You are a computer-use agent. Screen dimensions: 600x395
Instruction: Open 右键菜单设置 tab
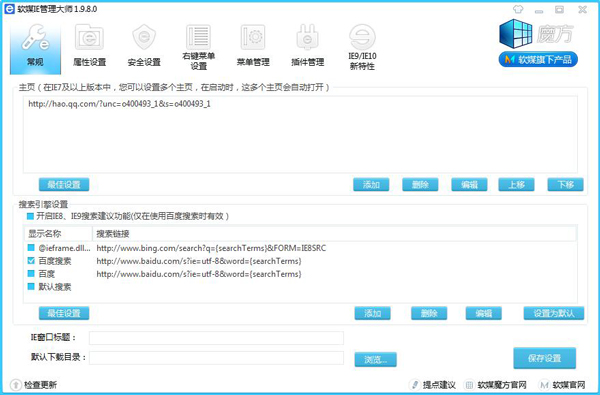point(199,47)
